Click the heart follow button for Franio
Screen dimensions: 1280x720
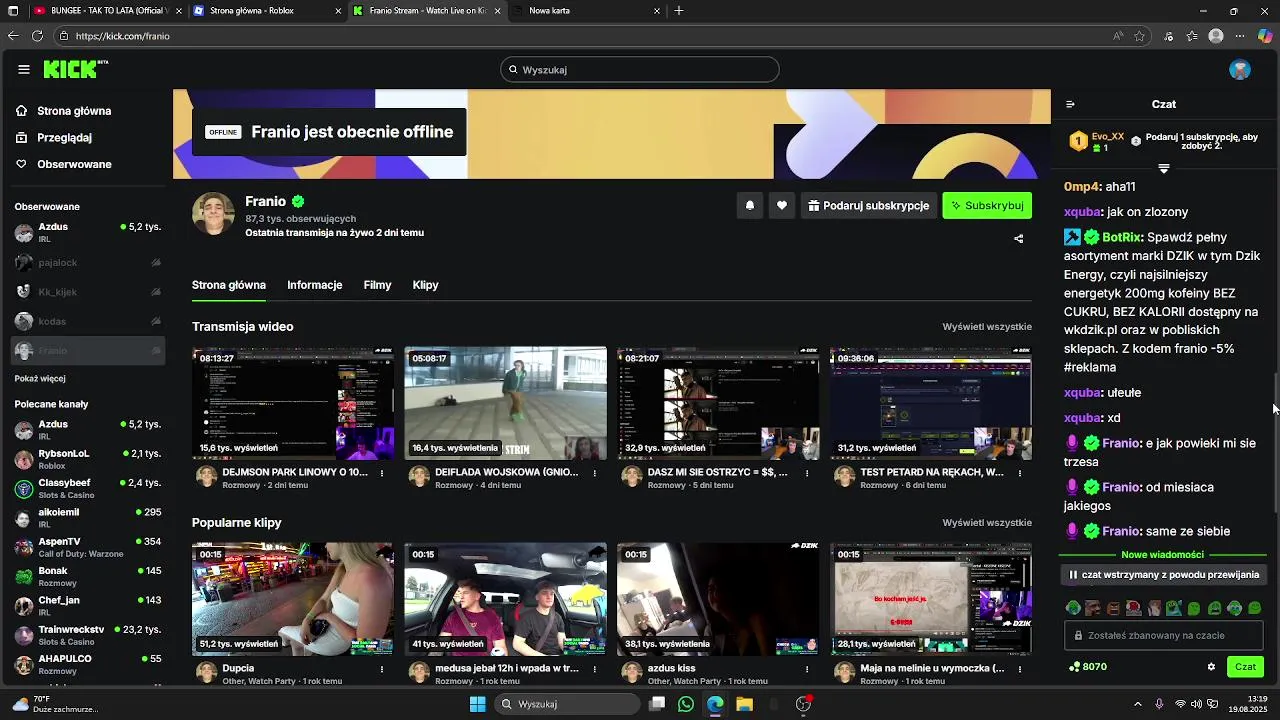(782, 205)
